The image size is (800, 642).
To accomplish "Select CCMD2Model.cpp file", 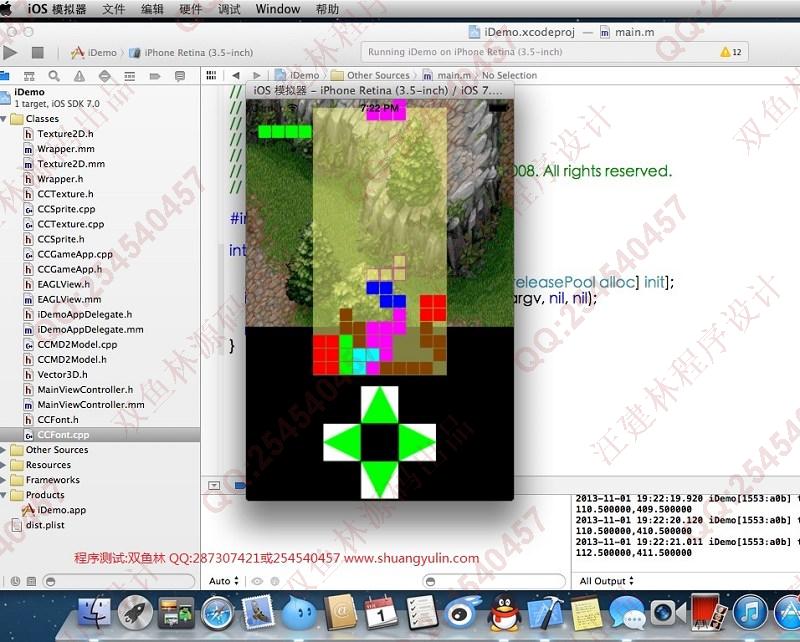I will (x=77, y=344).
